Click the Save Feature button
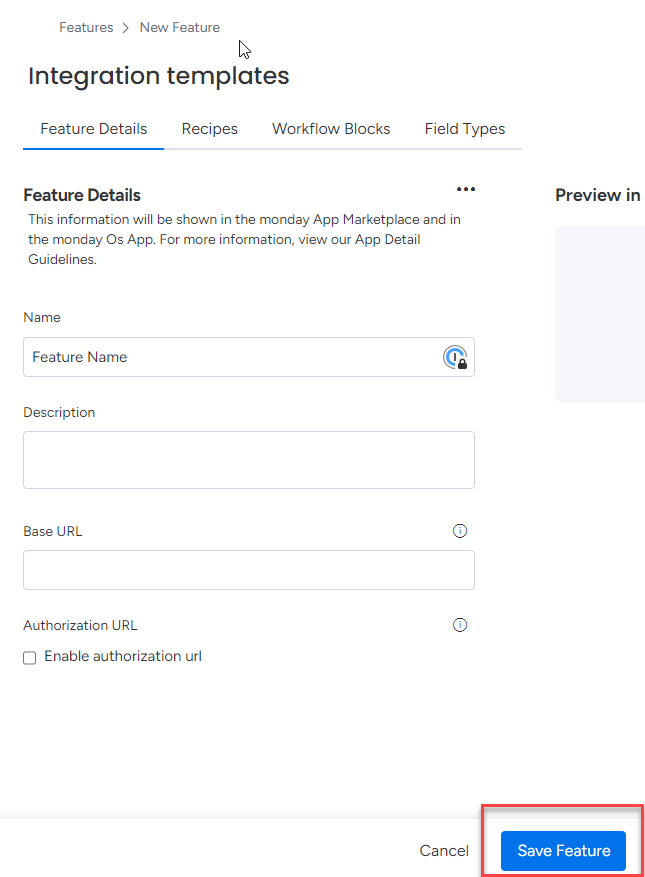This screenshot has height=877, width=645. [x=563, y=851]
